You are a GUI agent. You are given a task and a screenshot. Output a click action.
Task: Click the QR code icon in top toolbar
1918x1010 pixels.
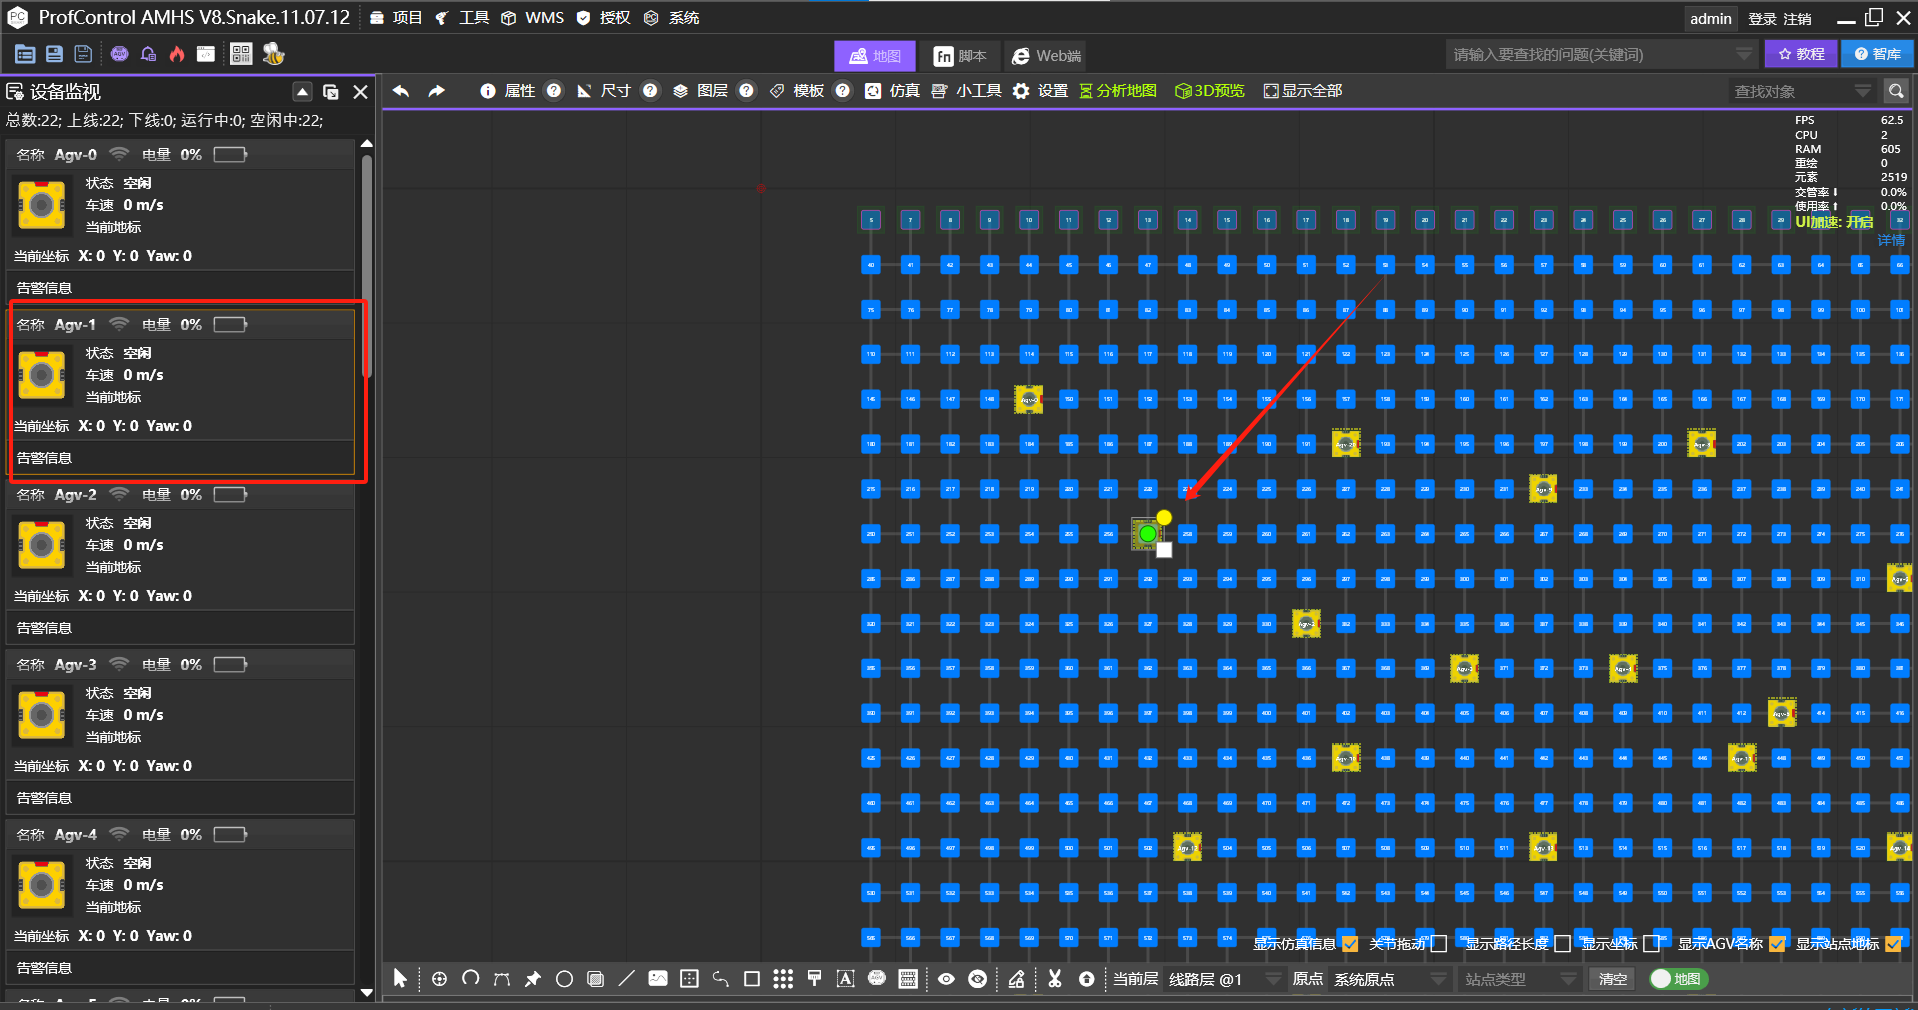pos(241,54)
